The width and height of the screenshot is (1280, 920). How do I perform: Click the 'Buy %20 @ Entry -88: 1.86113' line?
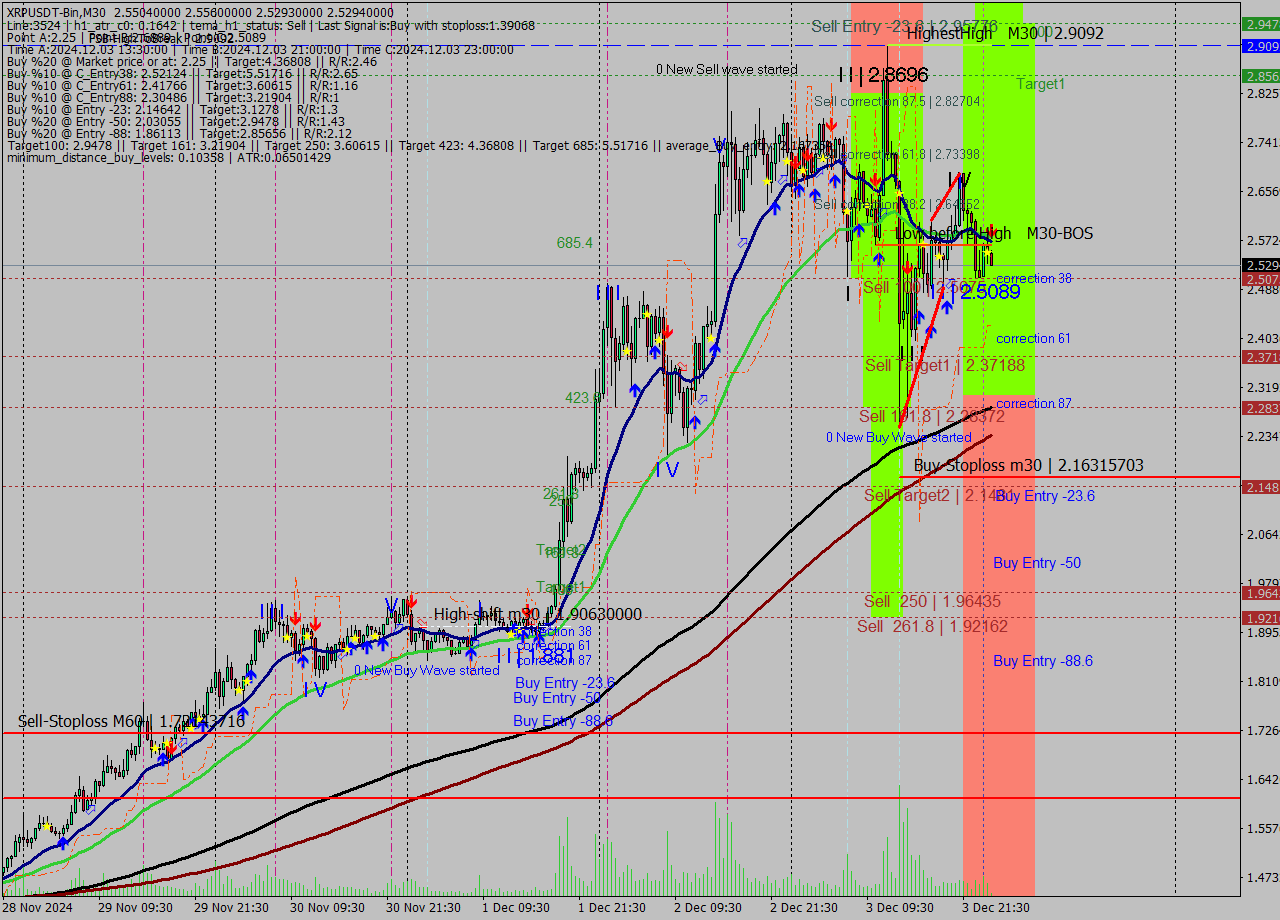[x=179, y=134]
